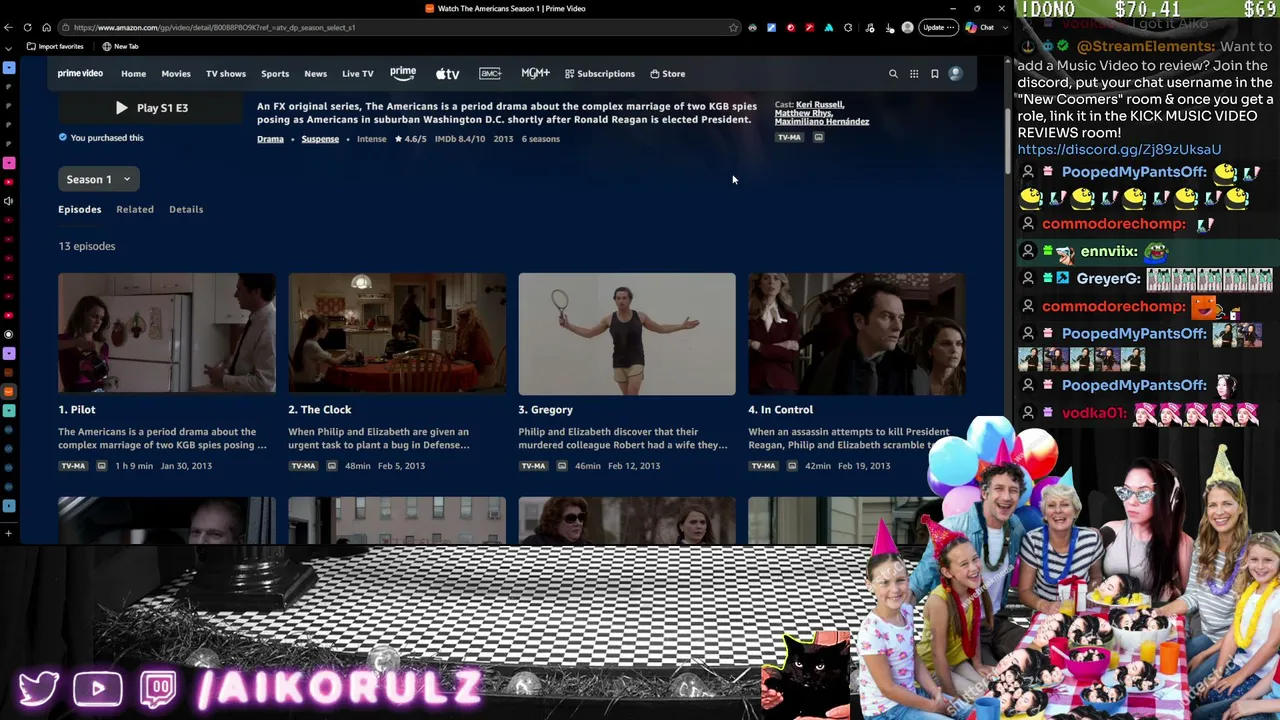Screen dimensions: 1280x720
Task: Open the Pilot episode thumbnail
Action: coord(167,334)
